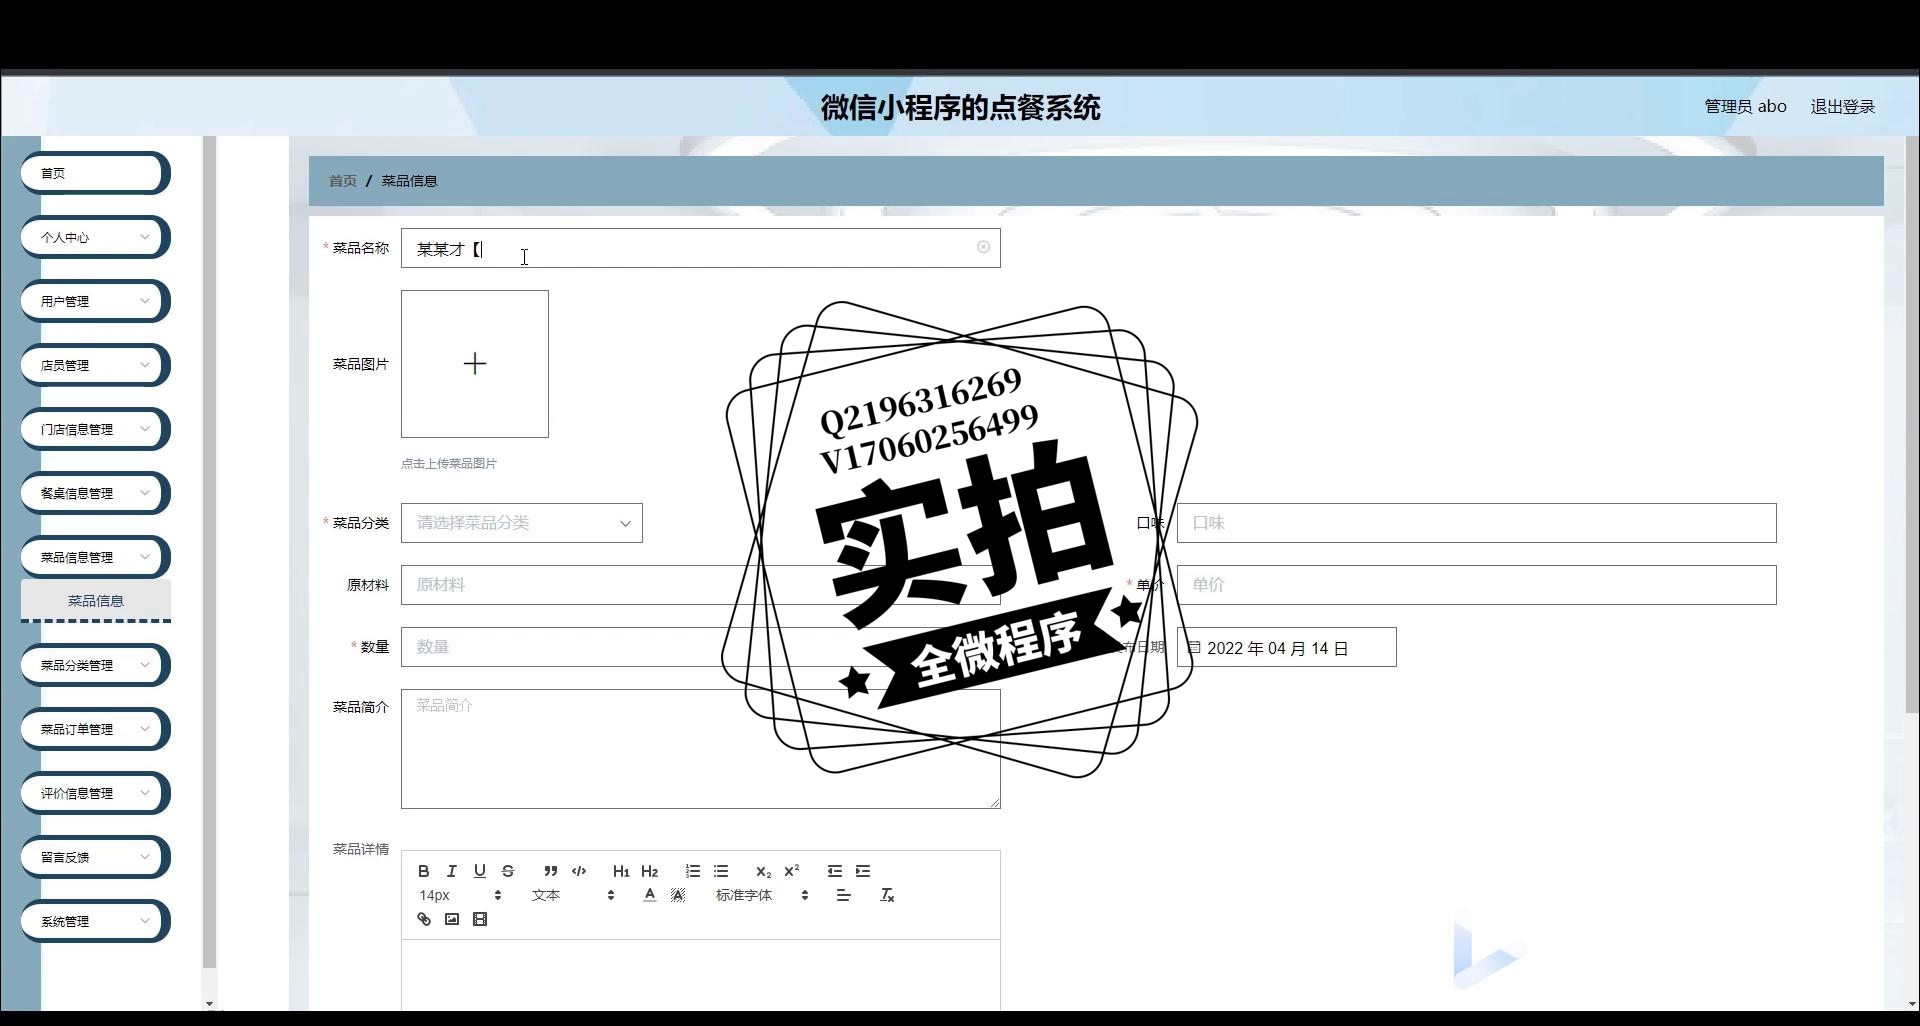Screen dimensions: 1920x1026
Task: Decrease indent in editor
Action: click(x=835, y=871)
